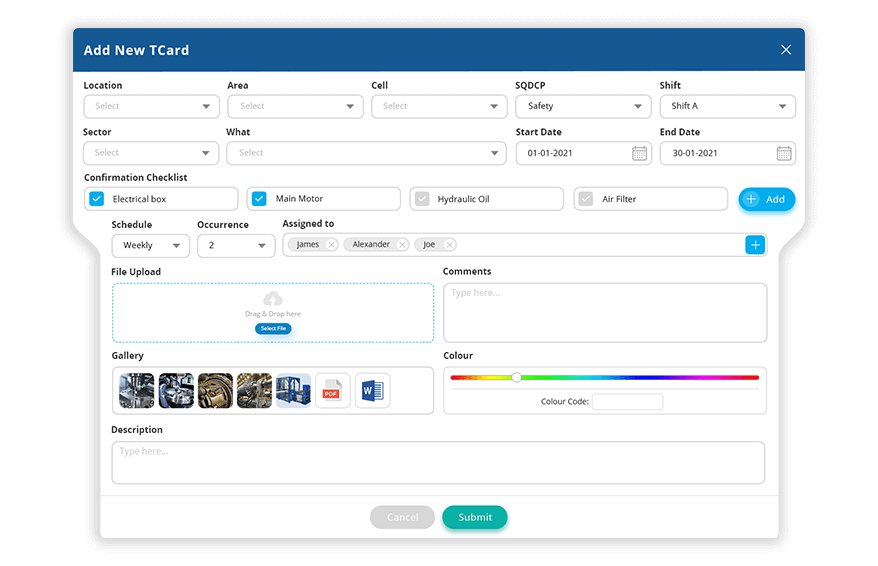Open the SQDCP Safety dropdown
The width and height of the screenshot is (878, 566).
[583, 106]
